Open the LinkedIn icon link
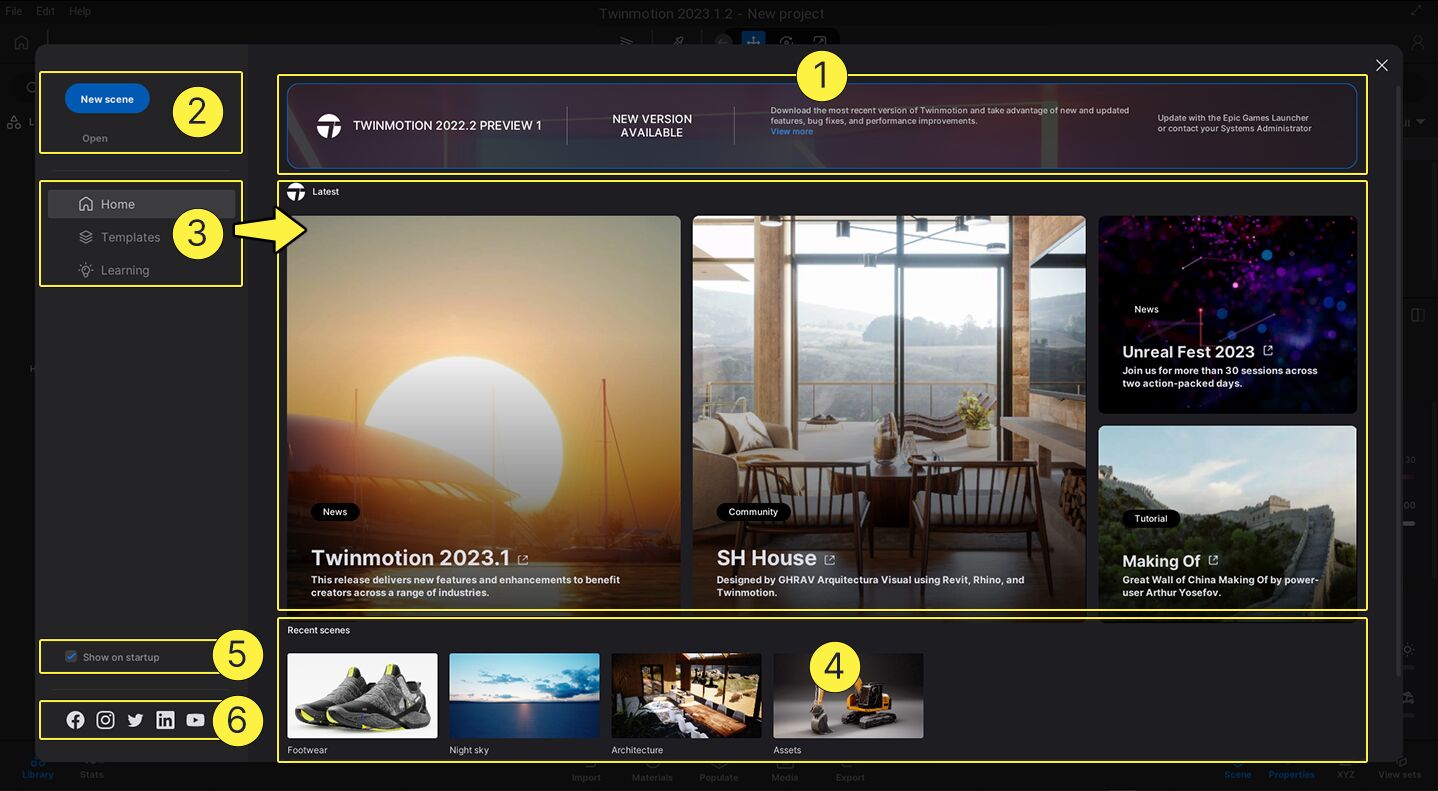The height and width of the screenshot is (791, 1438). [x=166, y=720]
